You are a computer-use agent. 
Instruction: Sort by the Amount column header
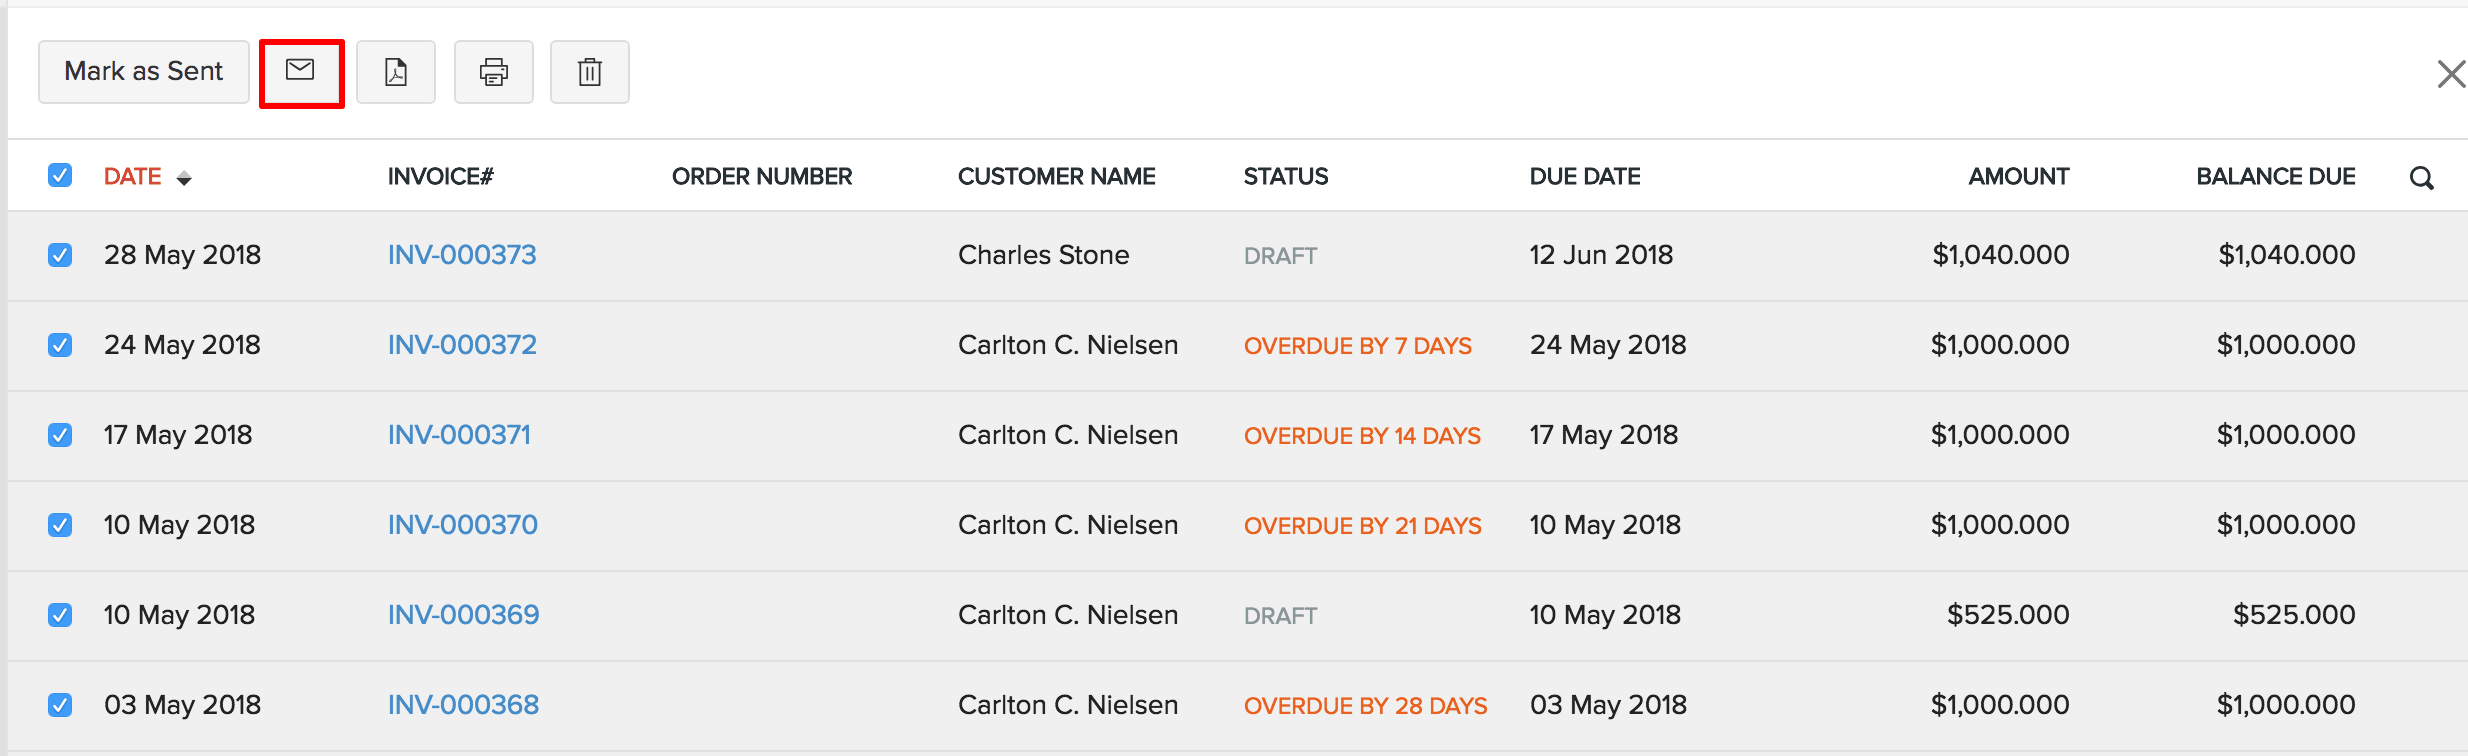pyautogui.click(x=2018, y=177)
